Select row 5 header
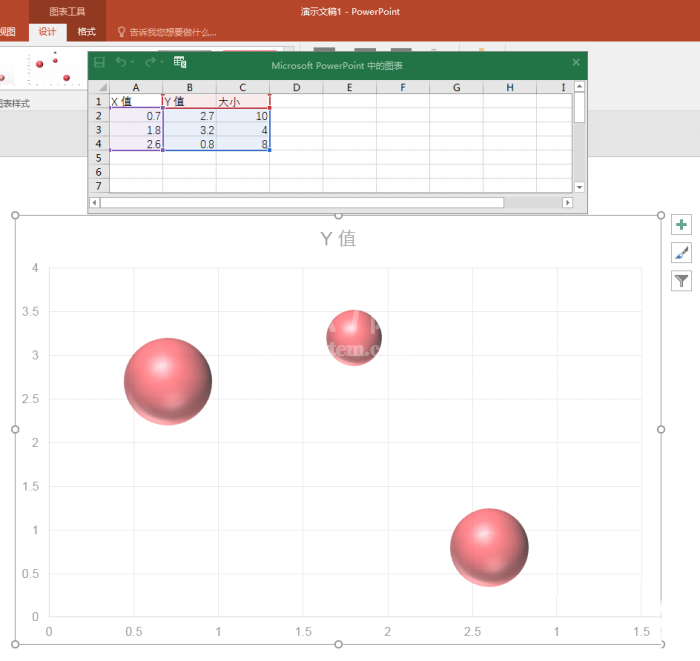The height and width of the screenshot is (661, 700). pos(99,158)
